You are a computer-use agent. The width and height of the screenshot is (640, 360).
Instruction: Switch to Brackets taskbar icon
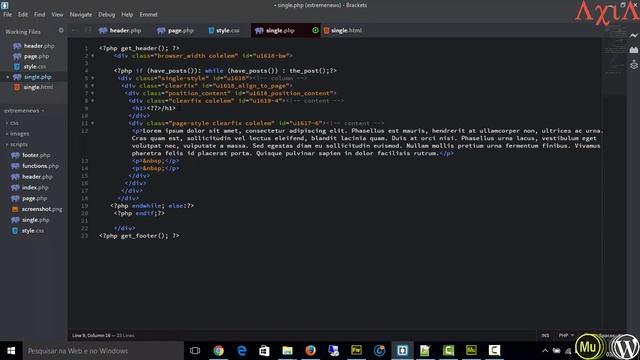click(402, 350)
